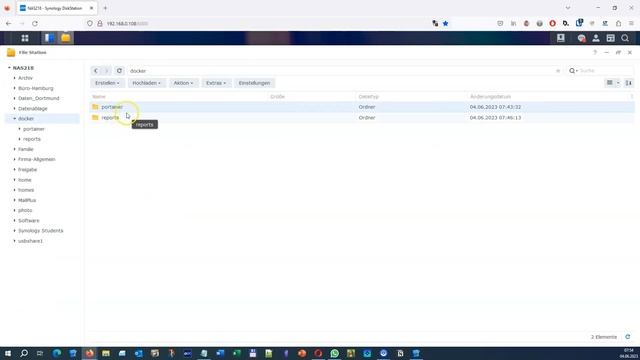
Task: Open WhatsApp from the Windows taskbar
Action: (x=334, y=353)
